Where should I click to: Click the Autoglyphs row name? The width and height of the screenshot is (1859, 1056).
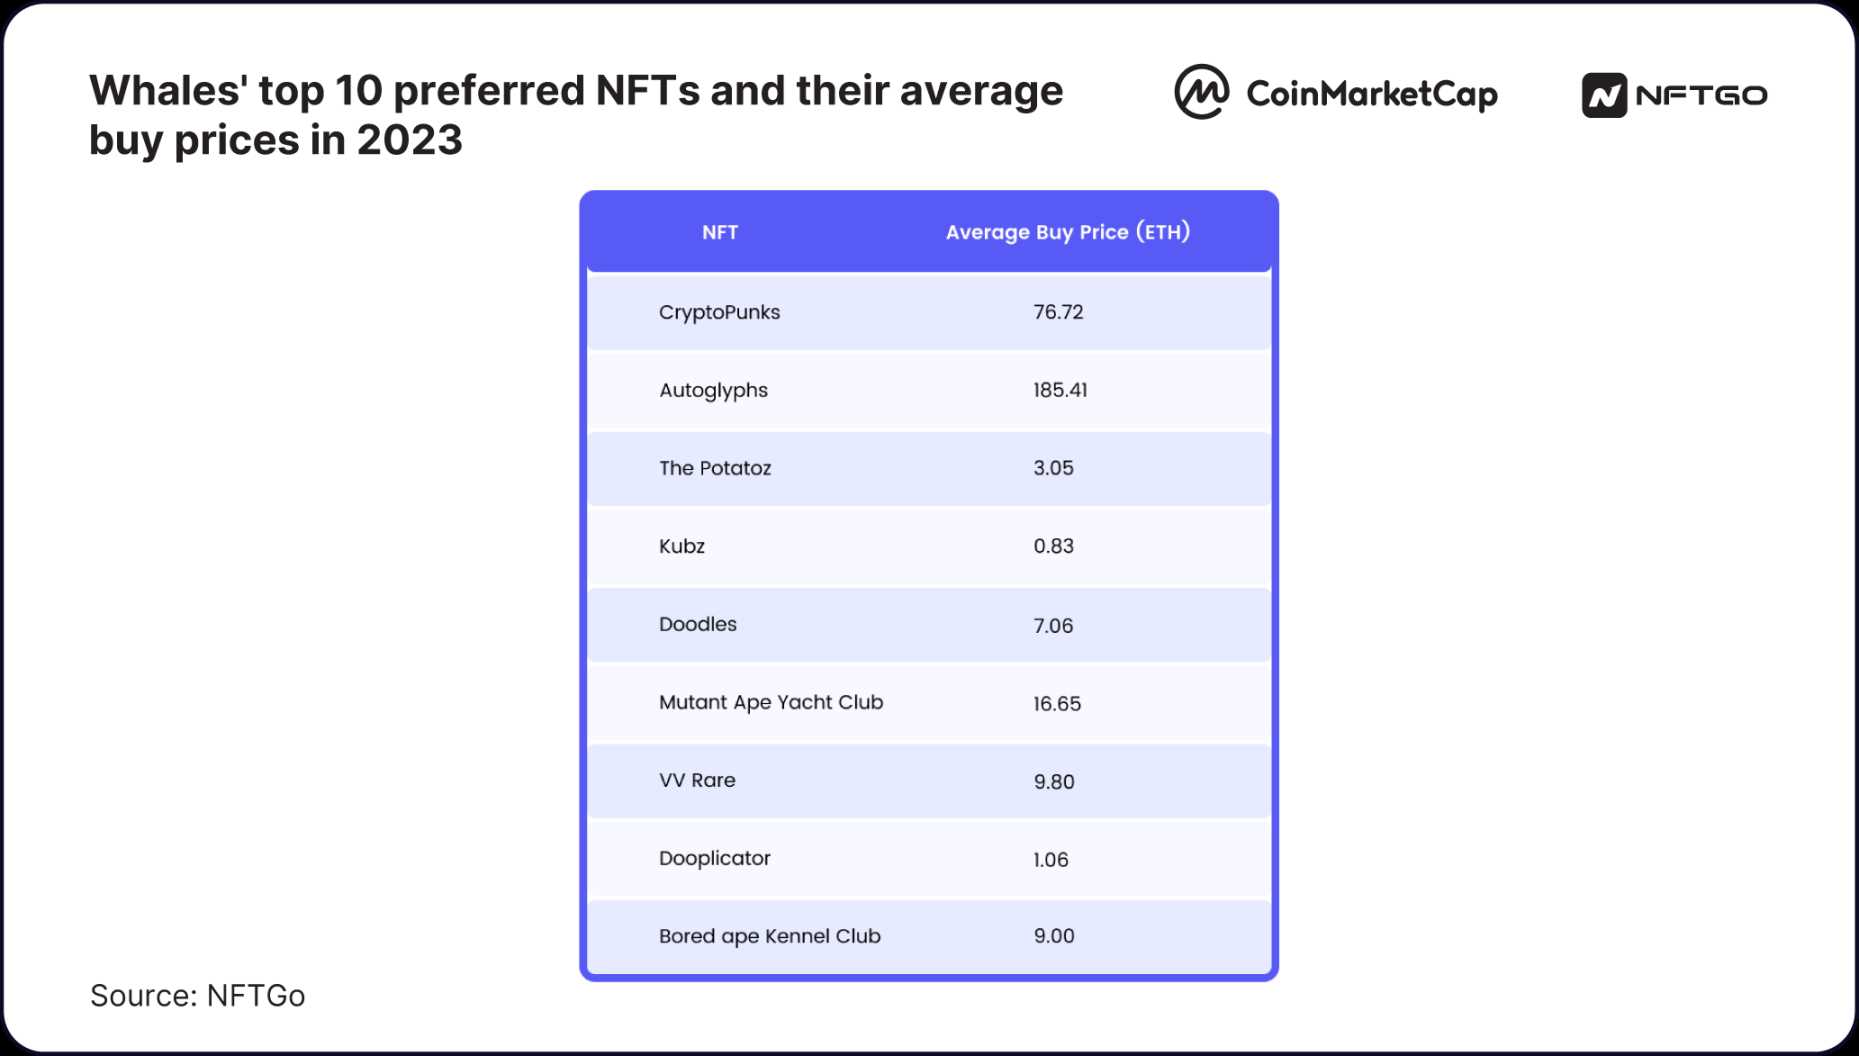[x=713, y=390]
